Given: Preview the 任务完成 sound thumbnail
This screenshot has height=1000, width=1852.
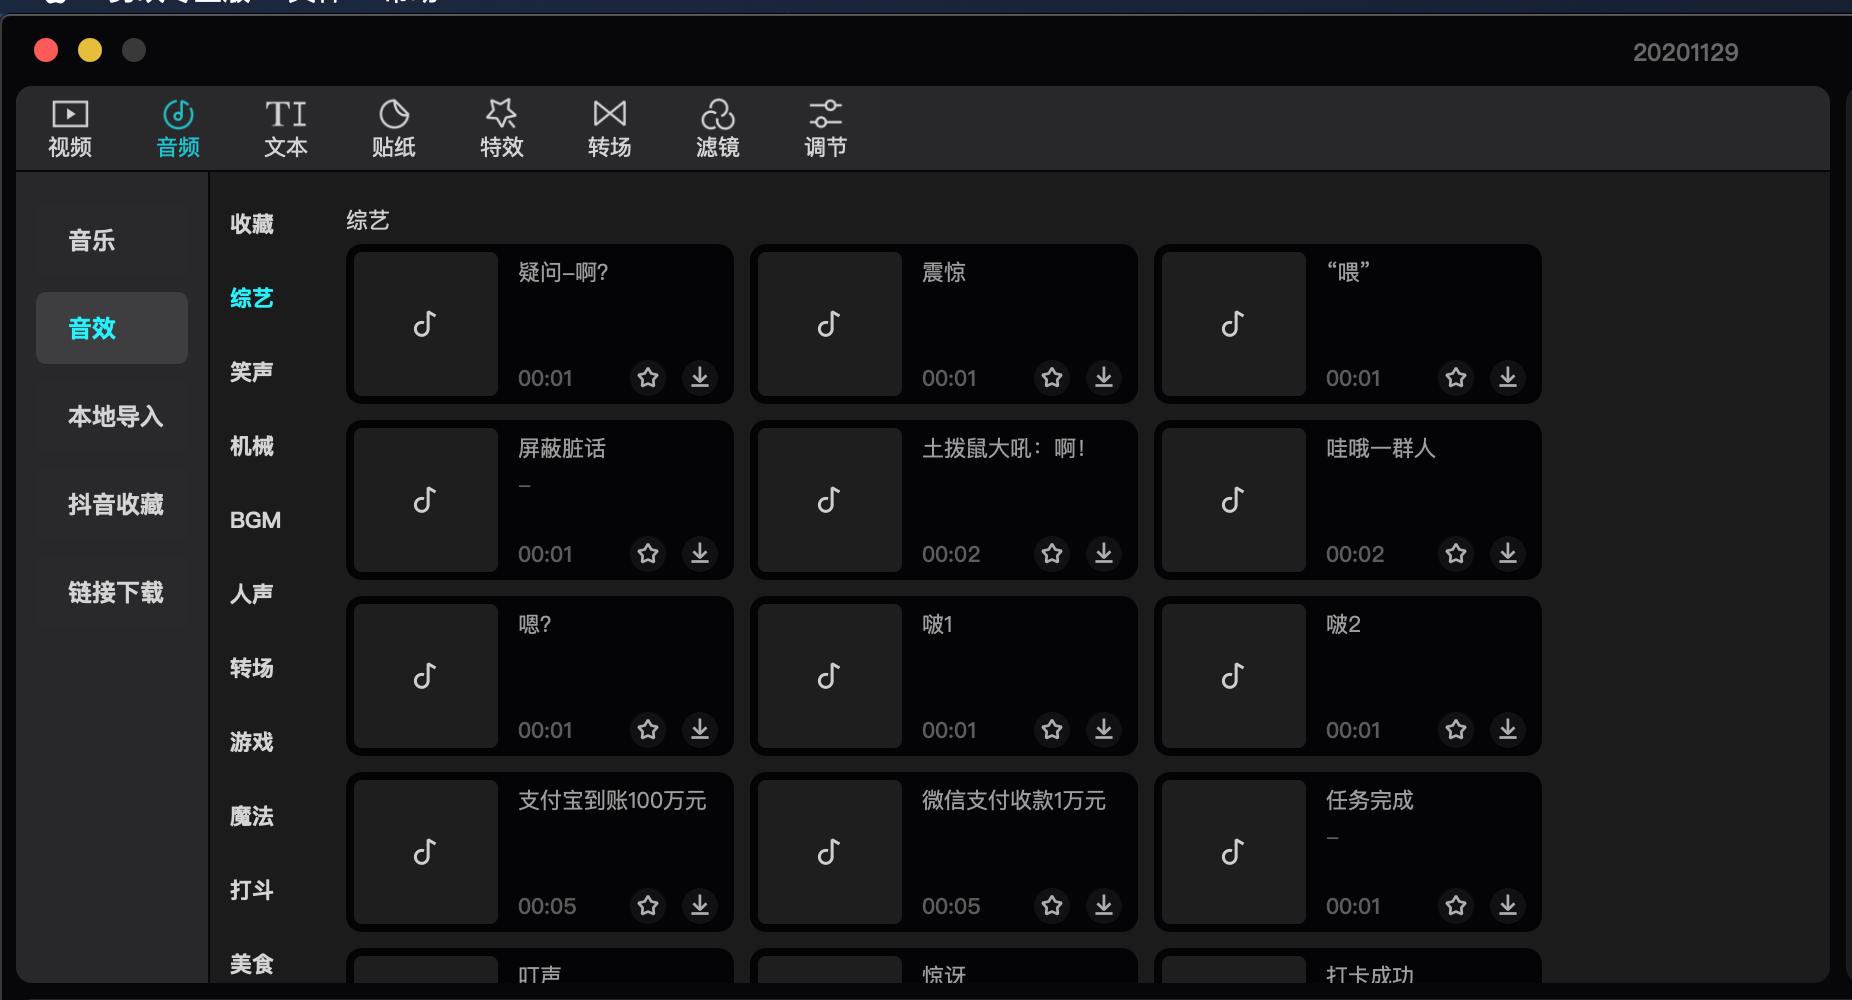Looking at the screenshot, I should [1234, 852].
